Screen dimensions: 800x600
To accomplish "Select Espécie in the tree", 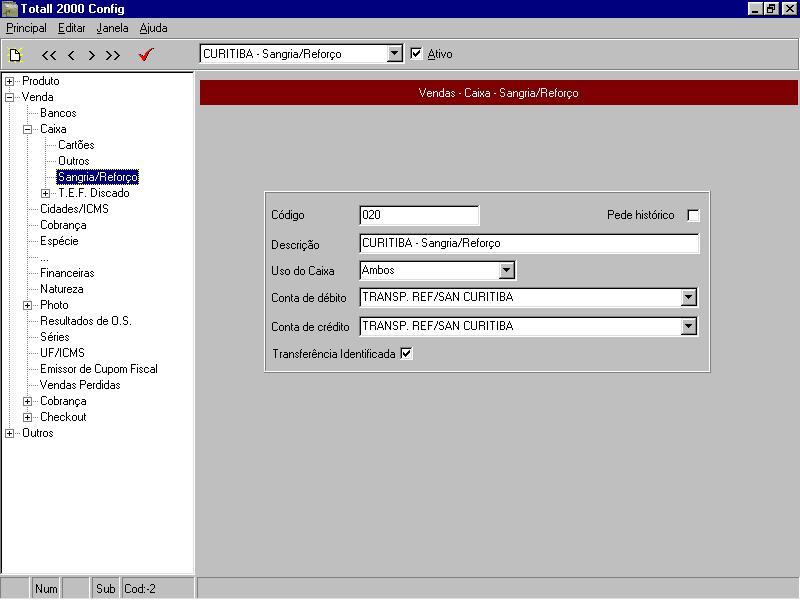I will 59,241.
